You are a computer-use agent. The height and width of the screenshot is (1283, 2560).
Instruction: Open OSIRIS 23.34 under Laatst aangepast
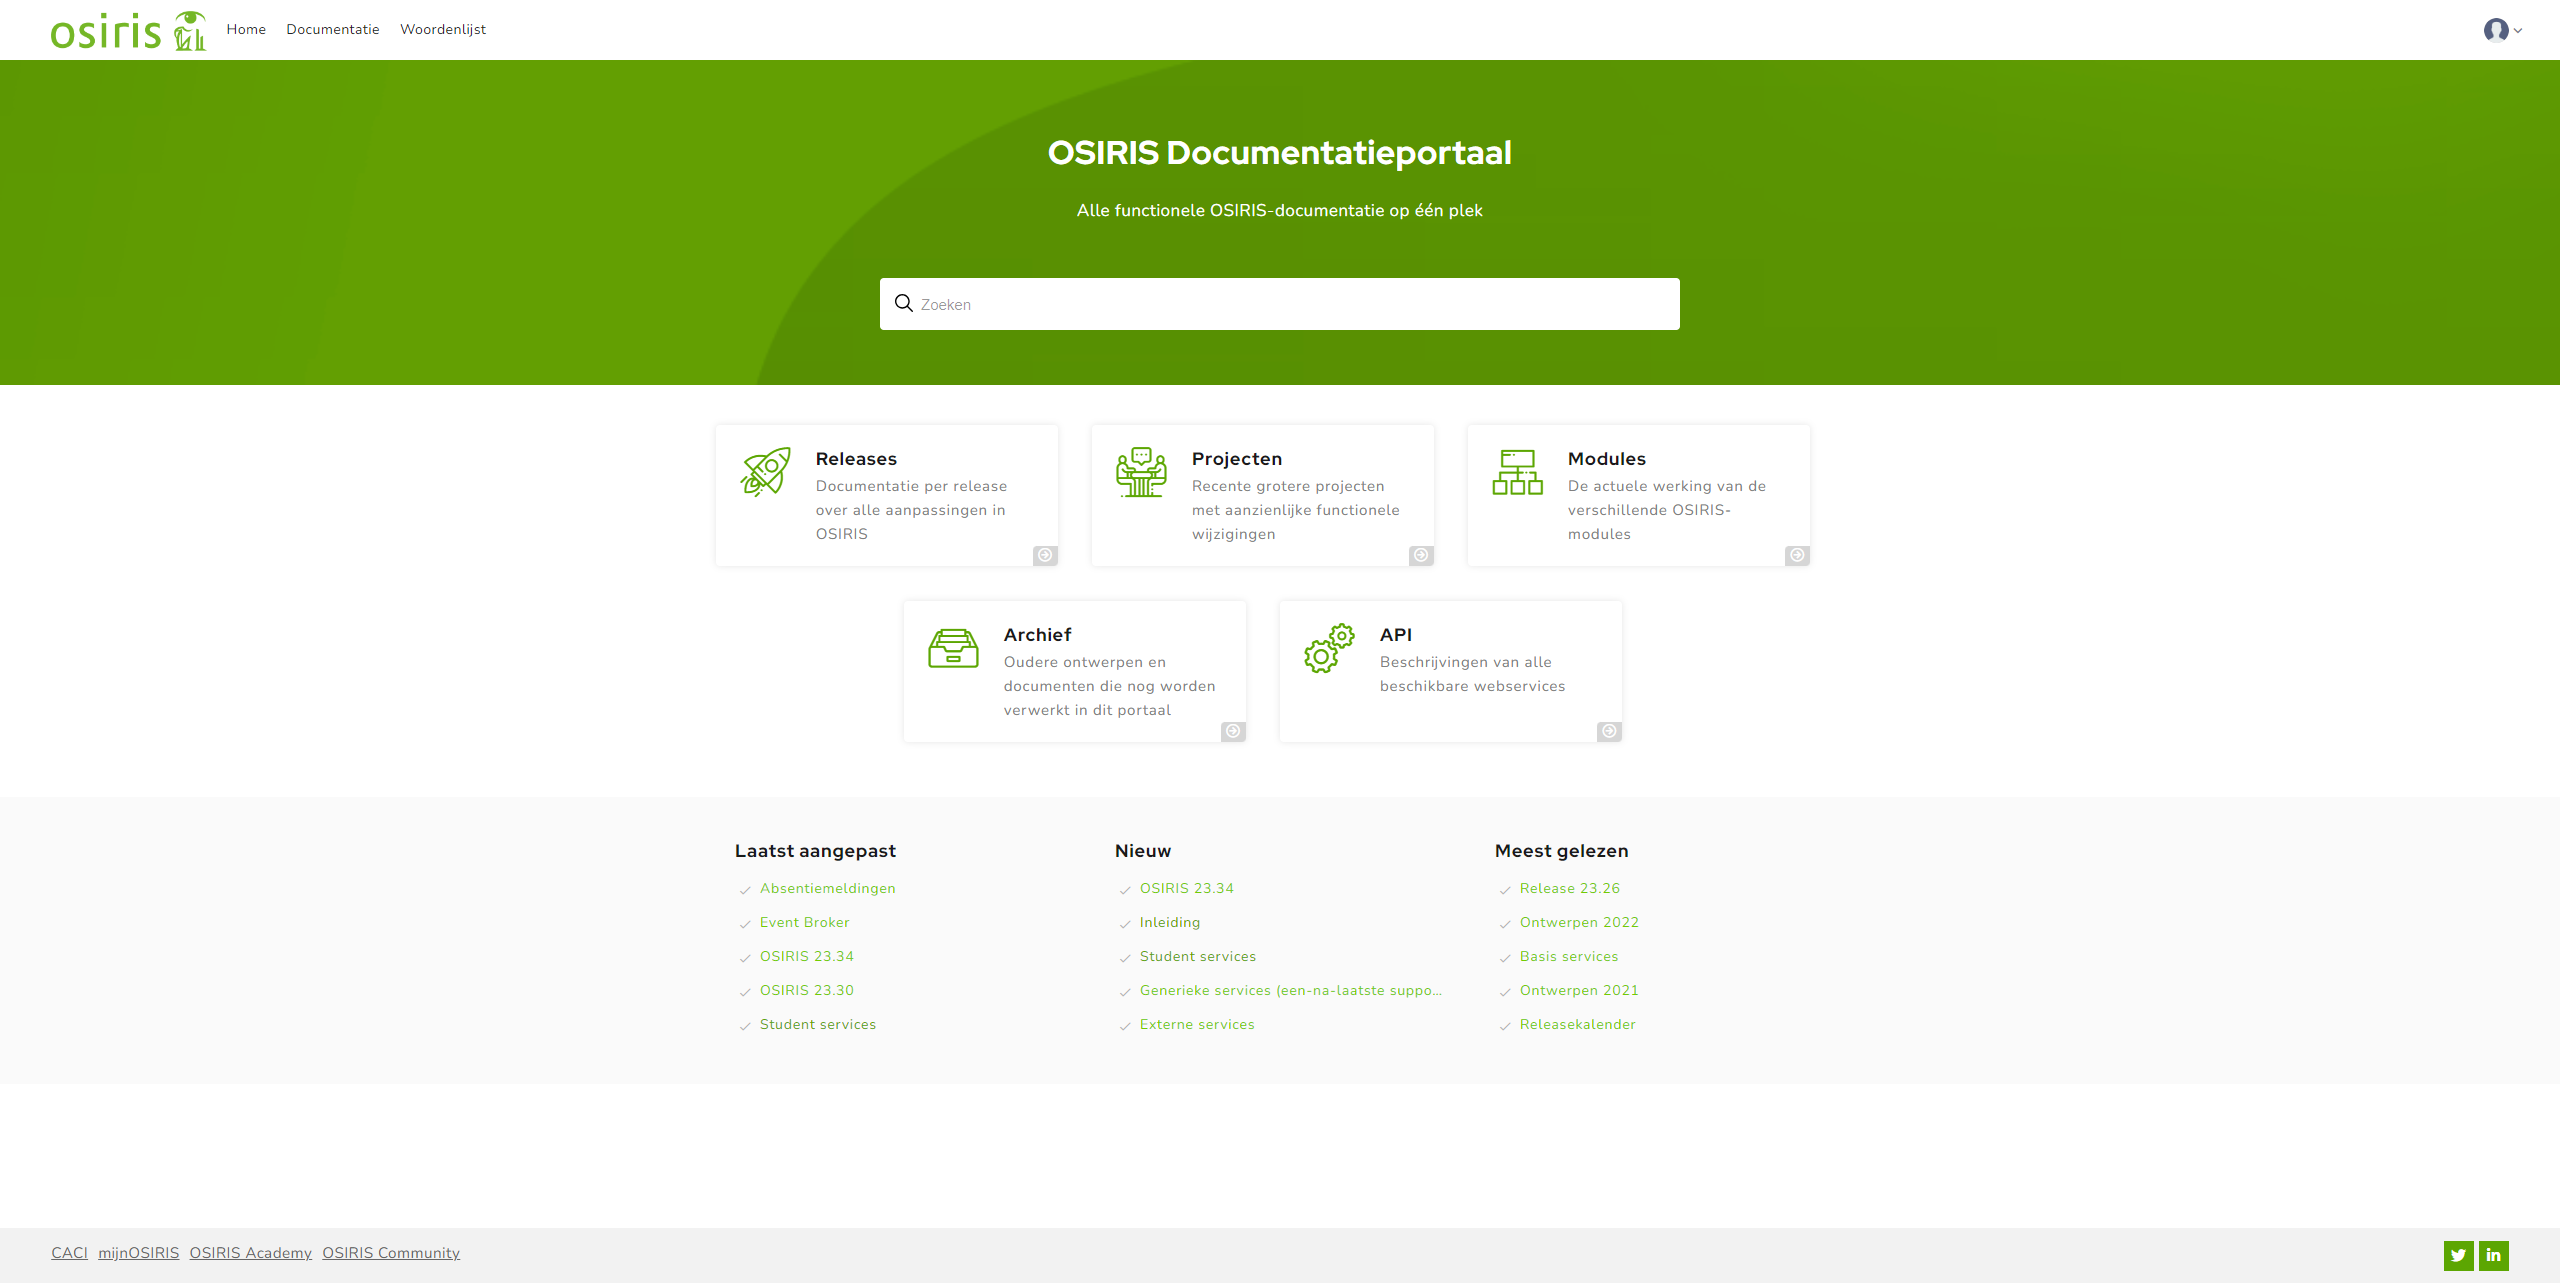pyautogui.click(x=807, y=956)
